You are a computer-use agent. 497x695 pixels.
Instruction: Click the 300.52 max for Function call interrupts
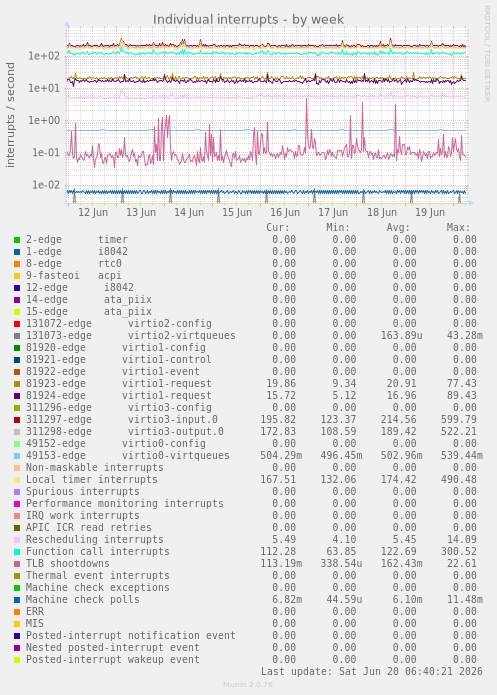pyautogui.click(x=459, y=552)
